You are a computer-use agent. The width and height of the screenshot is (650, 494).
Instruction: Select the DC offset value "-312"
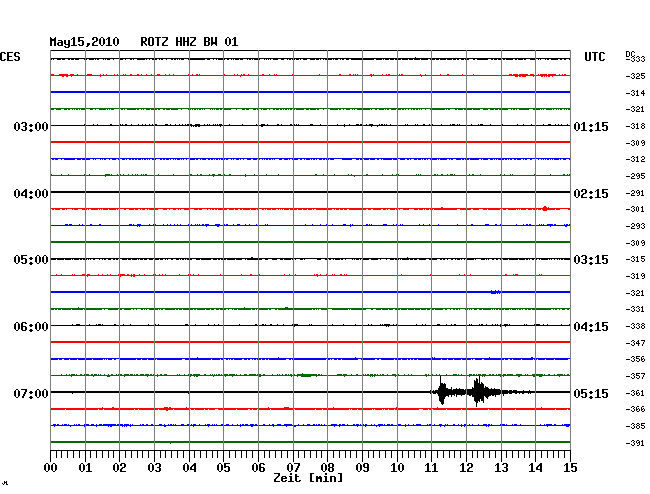coord(635,159)
